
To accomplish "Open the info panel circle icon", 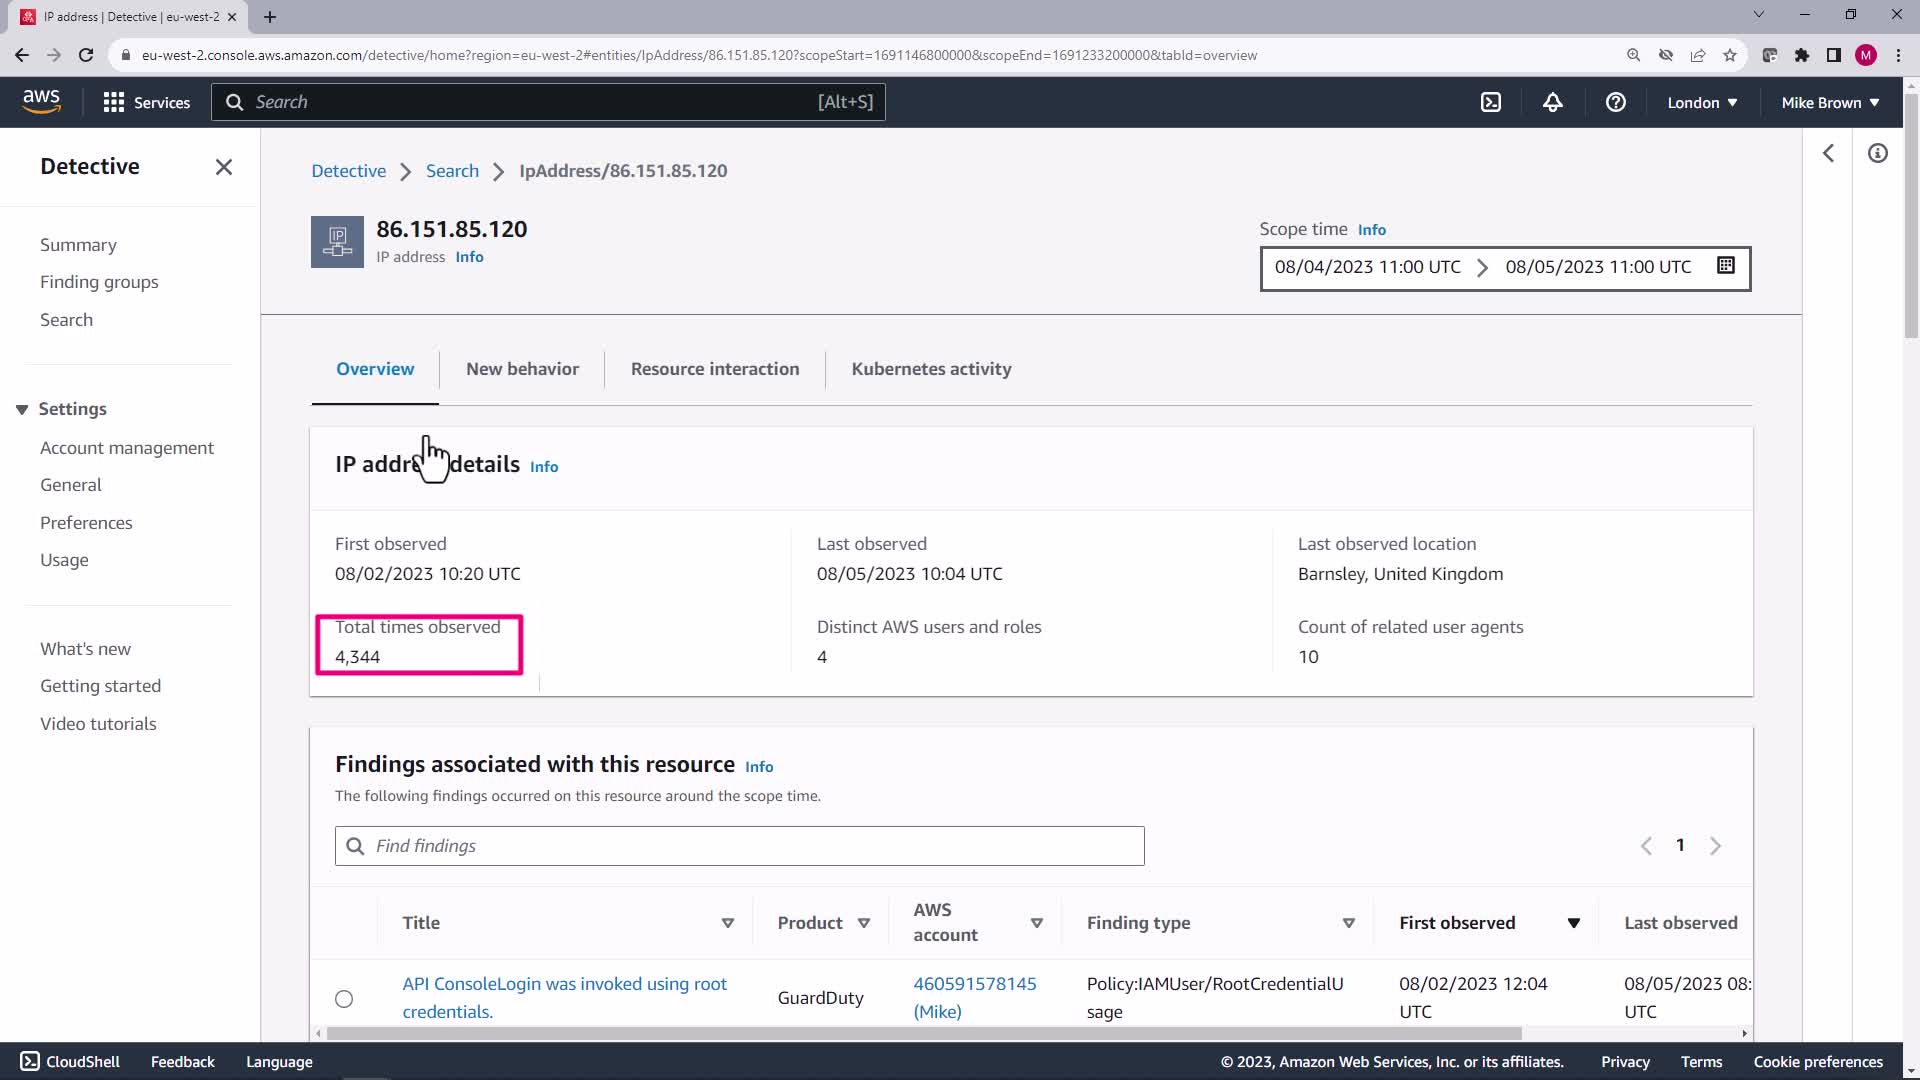I will tap(1877, 153).
